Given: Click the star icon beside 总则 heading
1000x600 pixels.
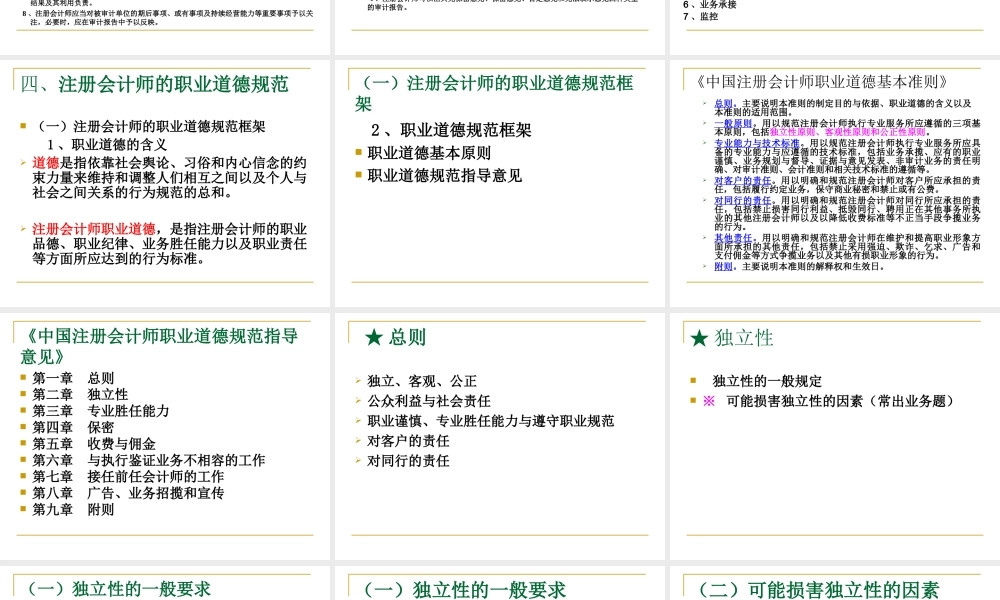Looking at the screenshot, I should (x=374, y=338).
